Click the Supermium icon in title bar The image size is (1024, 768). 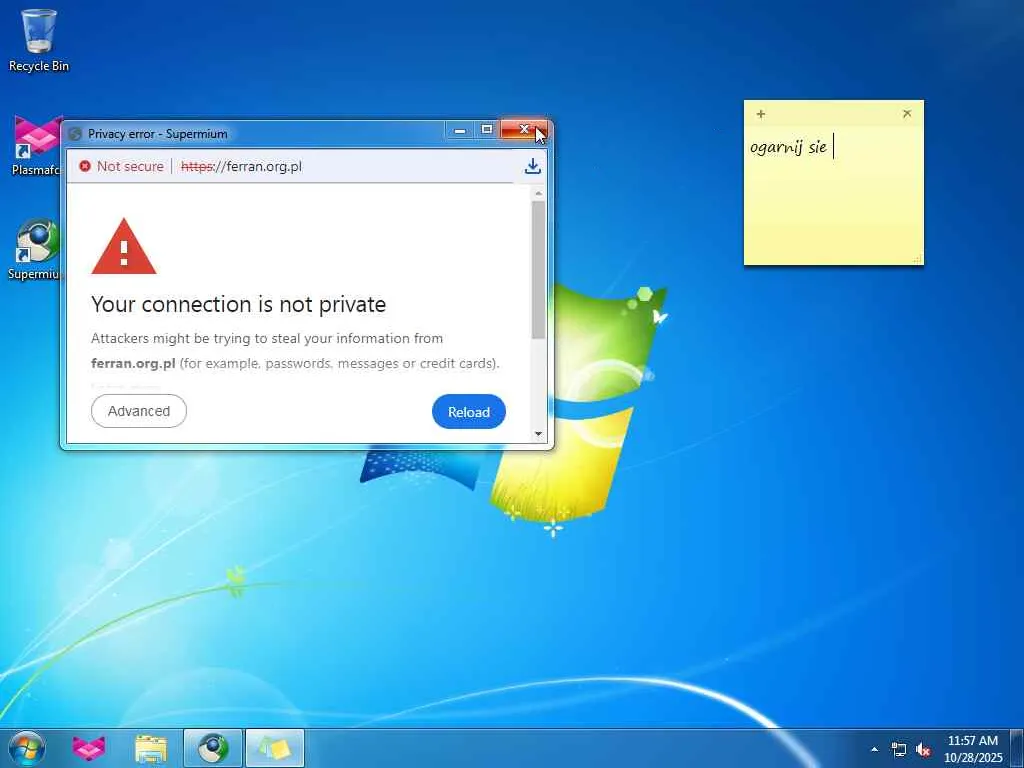75,134
